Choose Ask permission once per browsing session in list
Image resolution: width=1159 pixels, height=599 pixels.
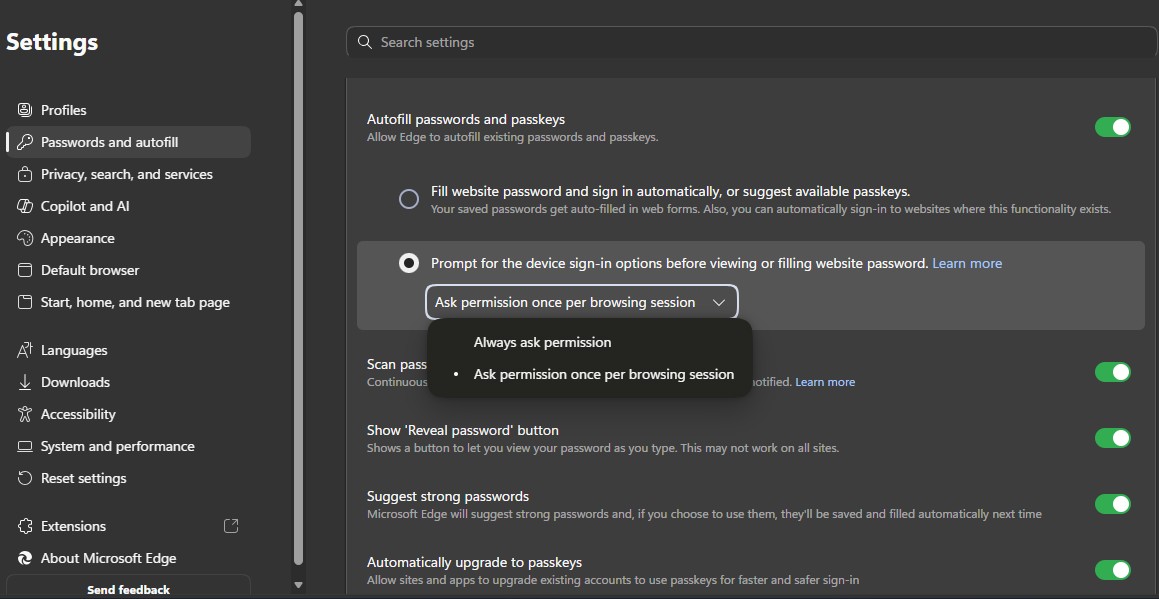pyautogui.click(x=590, y=374)
